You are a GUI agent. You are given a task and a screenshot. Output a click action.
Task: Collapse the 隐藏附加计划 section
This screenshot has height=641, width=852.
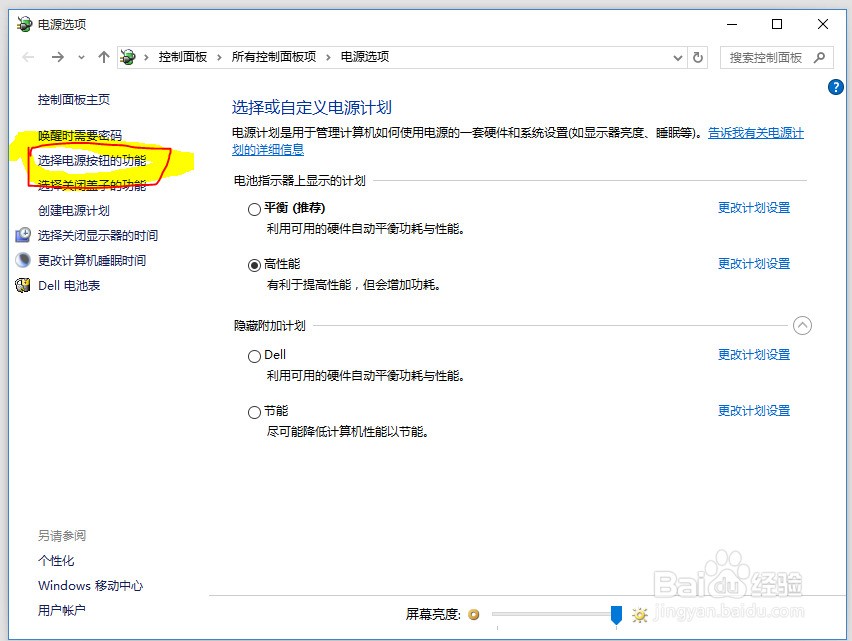click(802, 325)
